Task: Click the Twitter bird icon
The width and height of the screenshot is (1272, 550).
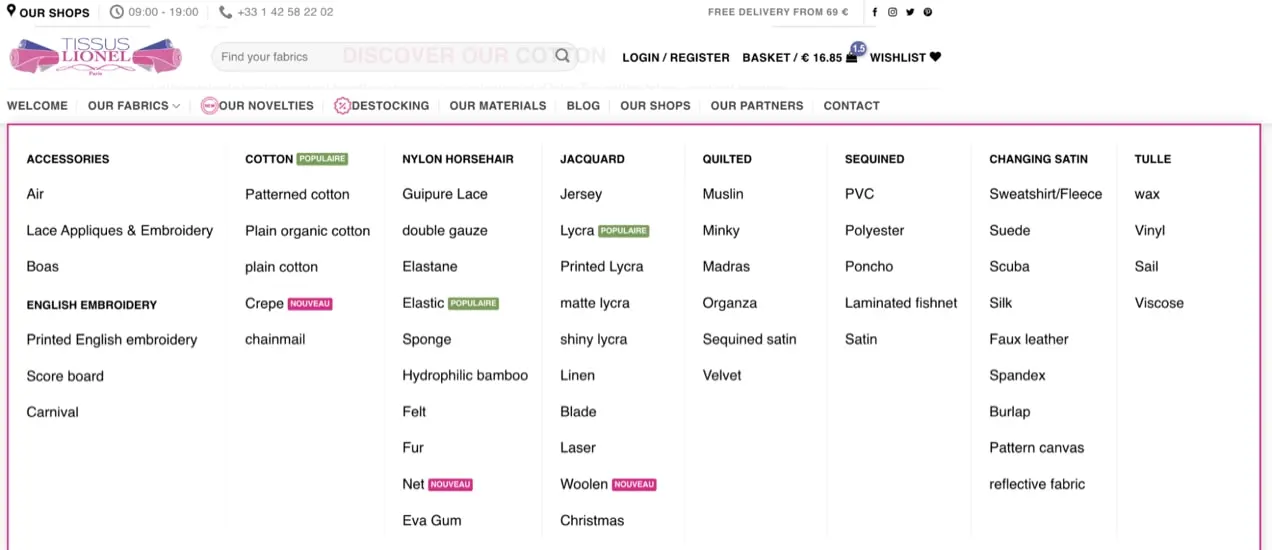Action: [910, 12]
